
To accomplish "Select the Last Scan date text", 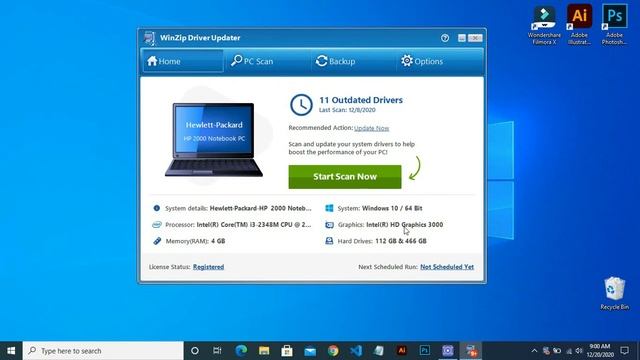I will click(x=347, y=110).
